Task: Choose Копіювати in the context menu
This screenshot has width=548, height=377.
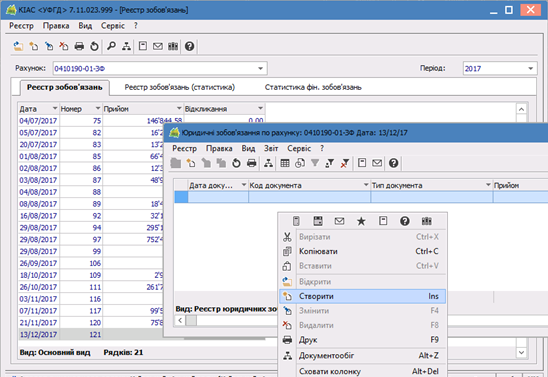Action: pyautogui.click(x=363, y=252)
